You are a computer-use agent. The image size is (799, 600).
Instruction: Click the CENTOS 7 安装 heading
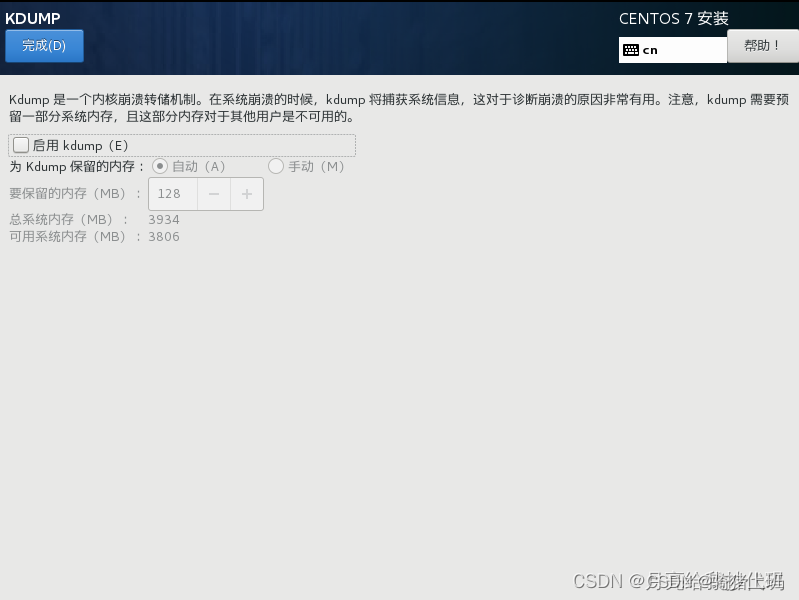click(674, 18)
